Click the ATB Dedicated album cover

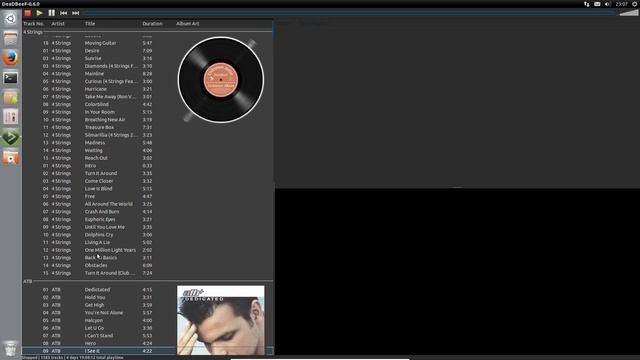(221, 320)
